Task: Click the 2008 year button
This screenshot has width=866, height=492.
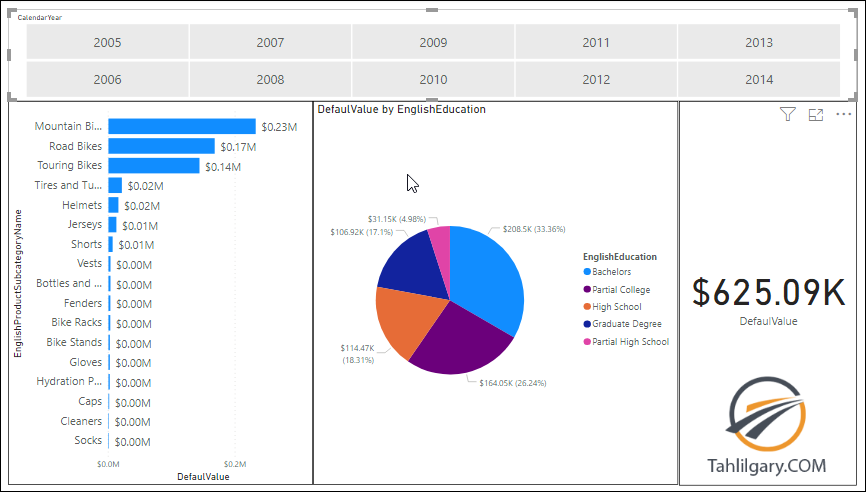Action: click(x=270, y=80)
